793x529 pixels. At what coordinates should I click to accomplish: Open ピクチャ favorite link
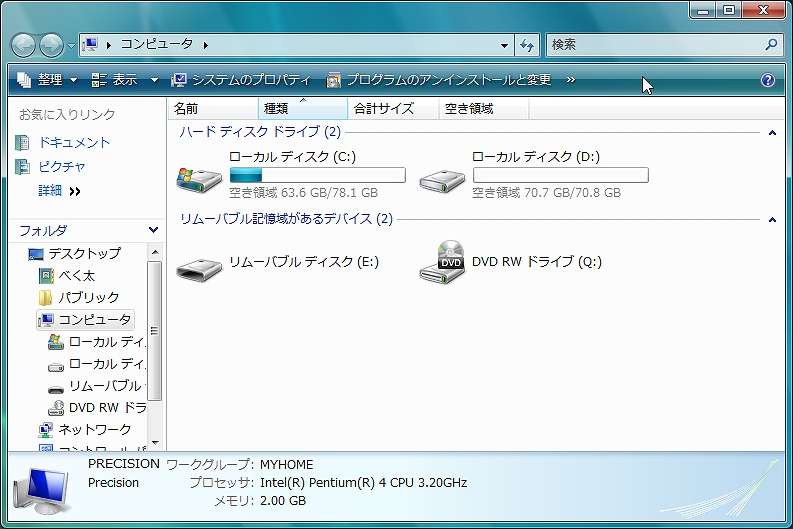pyautogui.click(x=62, y=167)
